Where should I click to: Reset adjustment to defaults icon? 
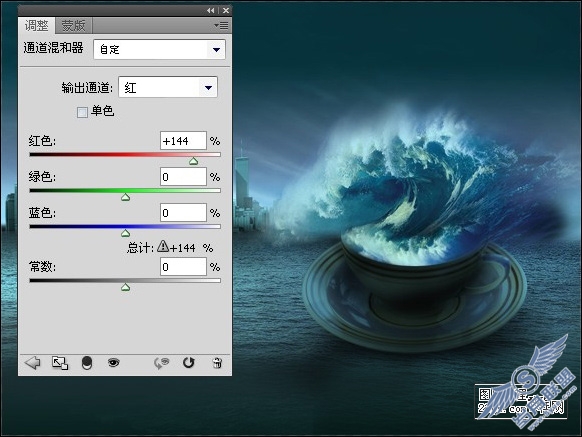[x=189, y=362]
